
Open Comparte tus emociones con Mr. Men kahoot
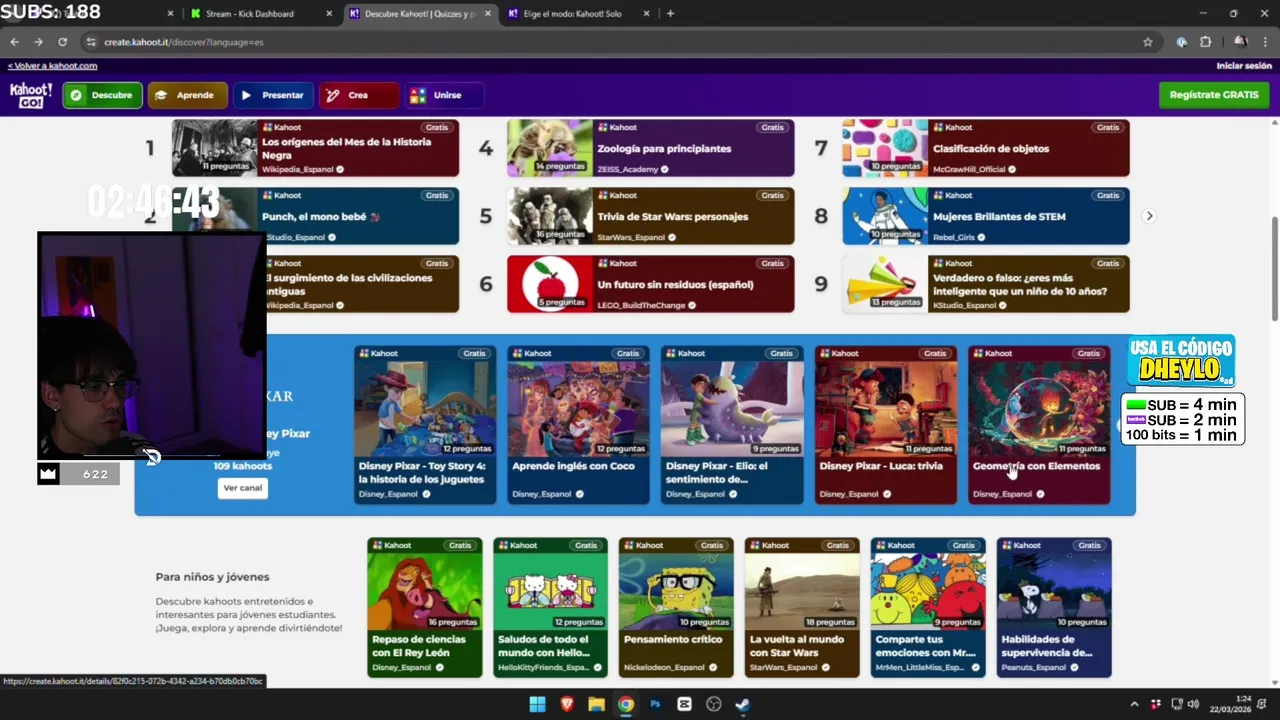[928, 608]
